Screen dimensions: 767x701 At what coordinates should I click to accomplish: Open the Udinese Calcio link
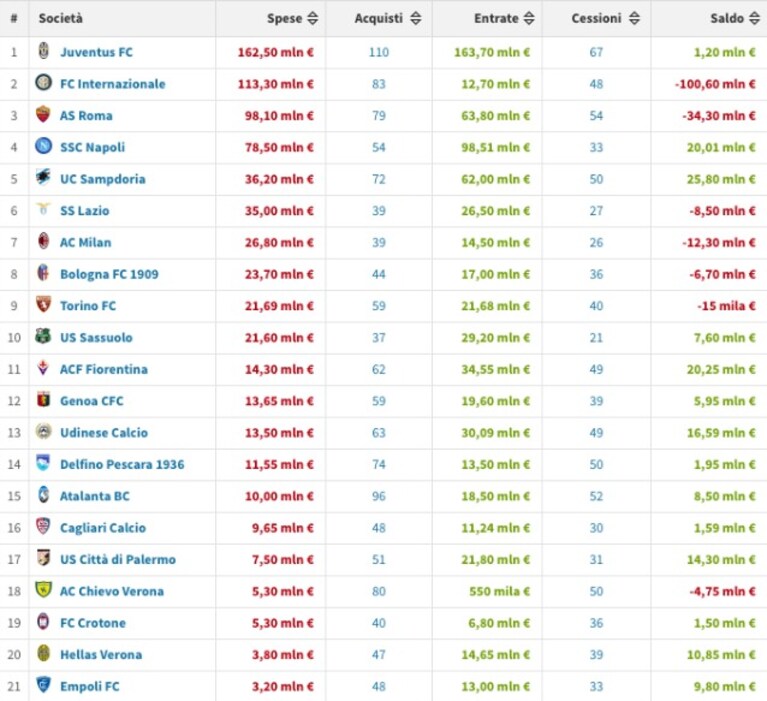pyautogui.click(x=104, y=433)
